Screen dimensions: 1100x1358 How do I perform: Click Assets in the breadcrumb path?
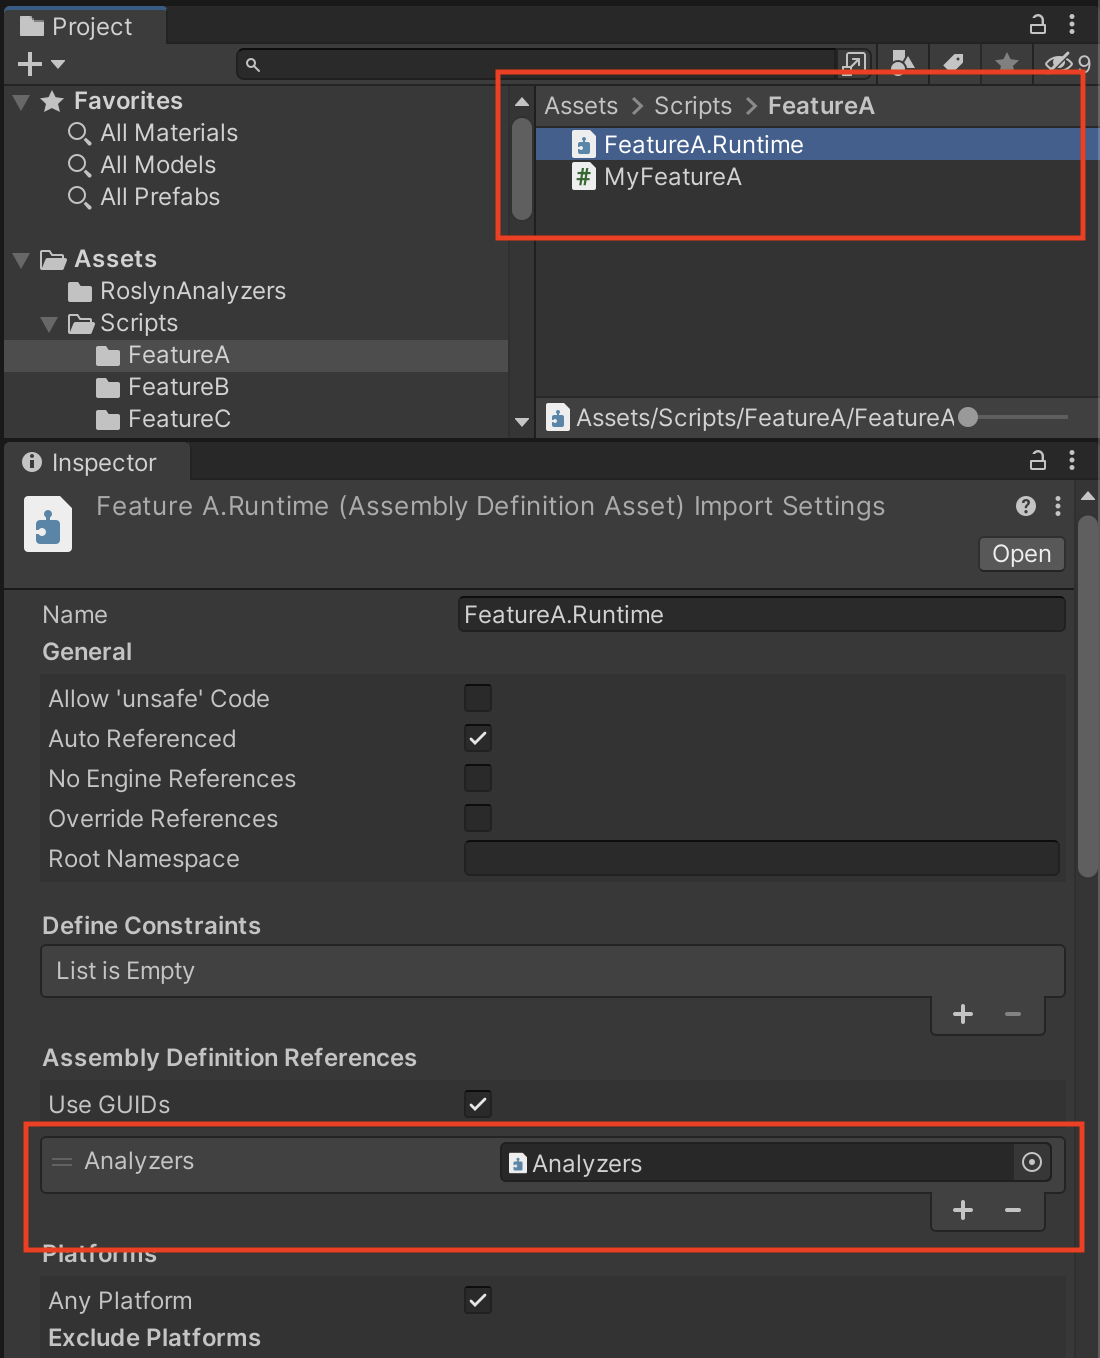[581, 106]
